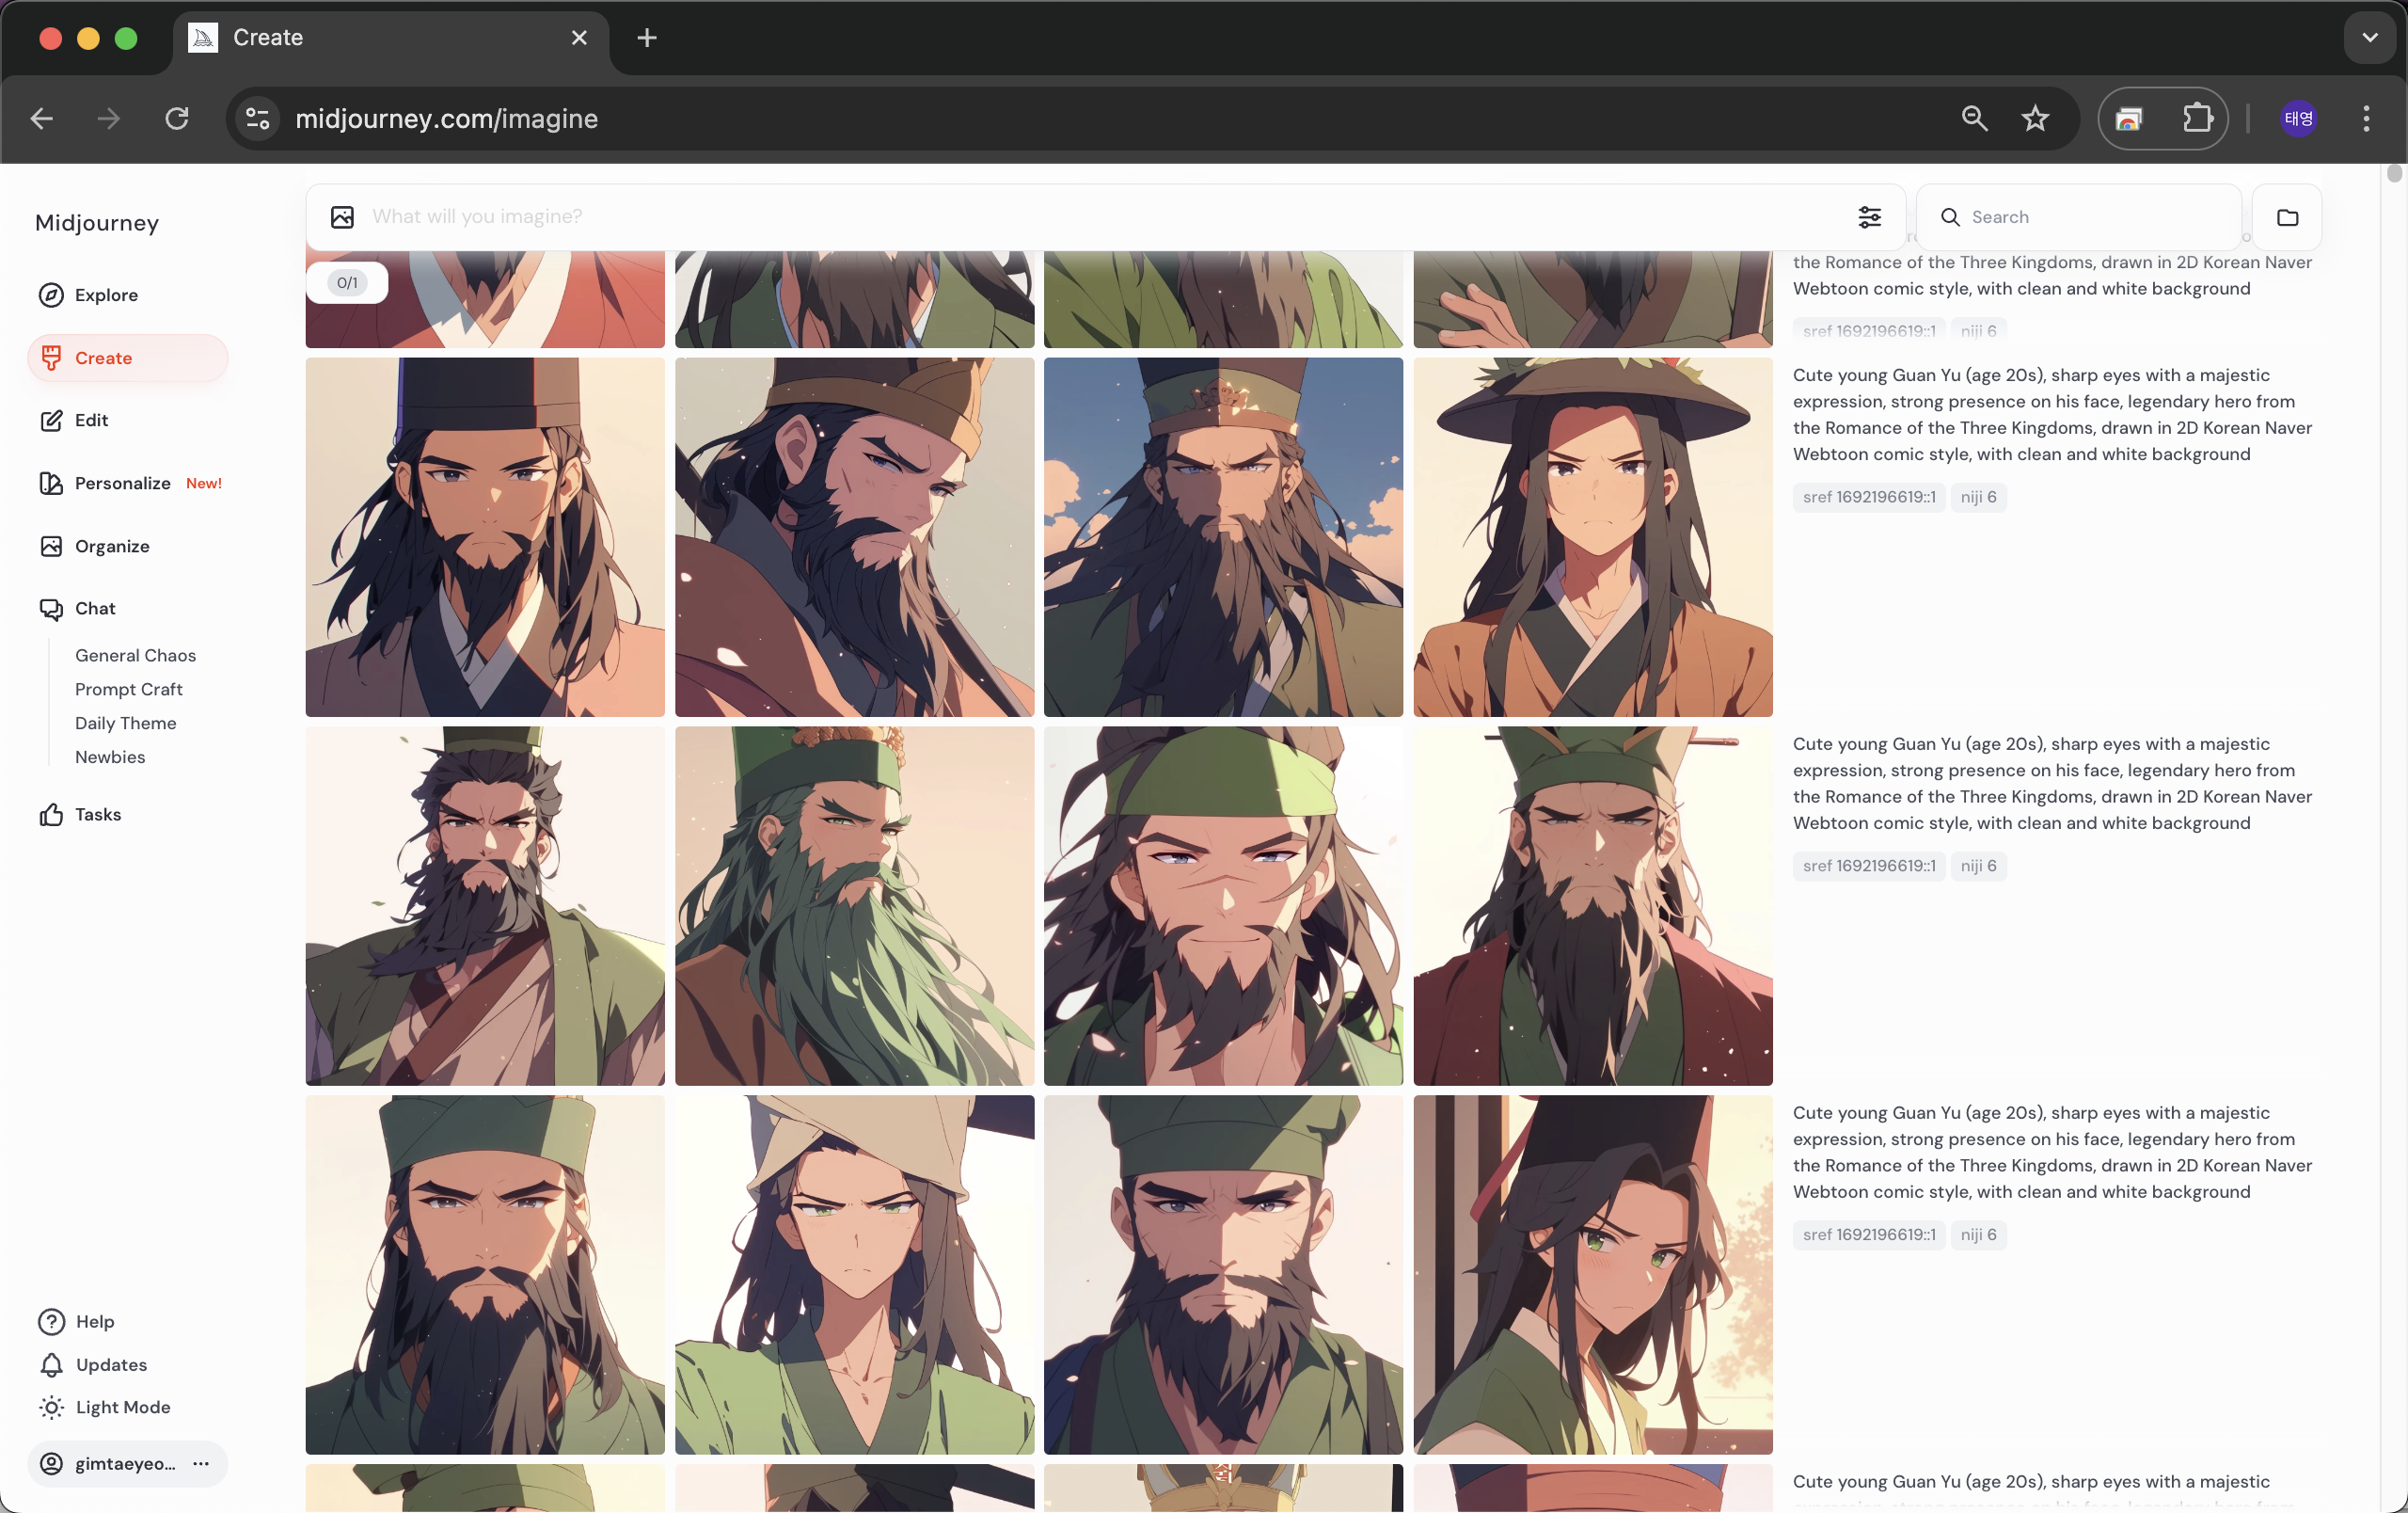The image size is (2408, 1513).
Task: Click the sref tag beside the bottom full row
Action: pyautogui.click(x=1868, y=1234)
